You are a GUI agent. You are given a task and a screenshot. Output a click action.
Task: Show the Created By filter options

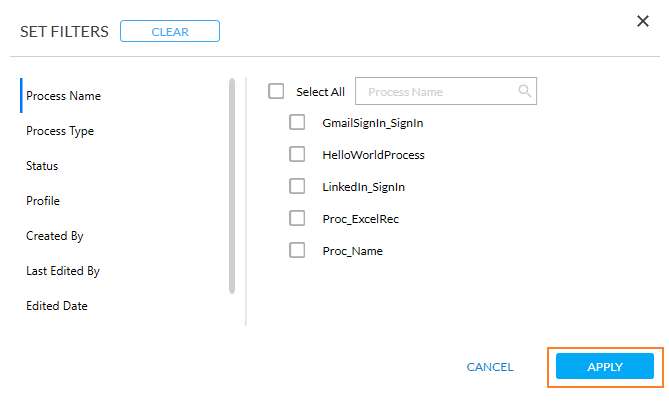pyautogui.click(x=54, y=236)
